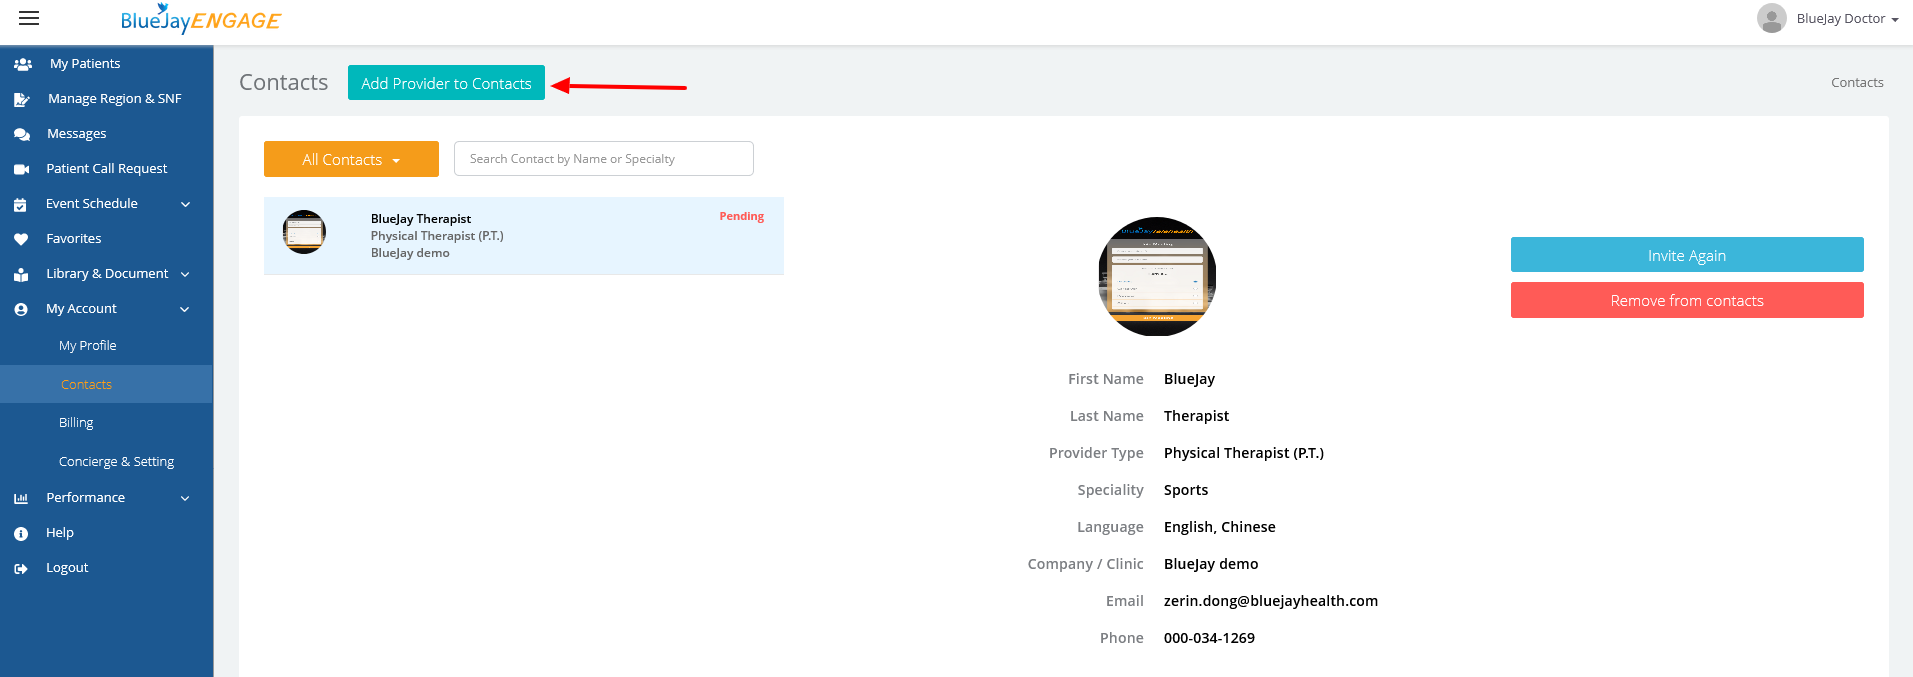Click the Logout arrow icon
1913x677 pixels.
21,568
